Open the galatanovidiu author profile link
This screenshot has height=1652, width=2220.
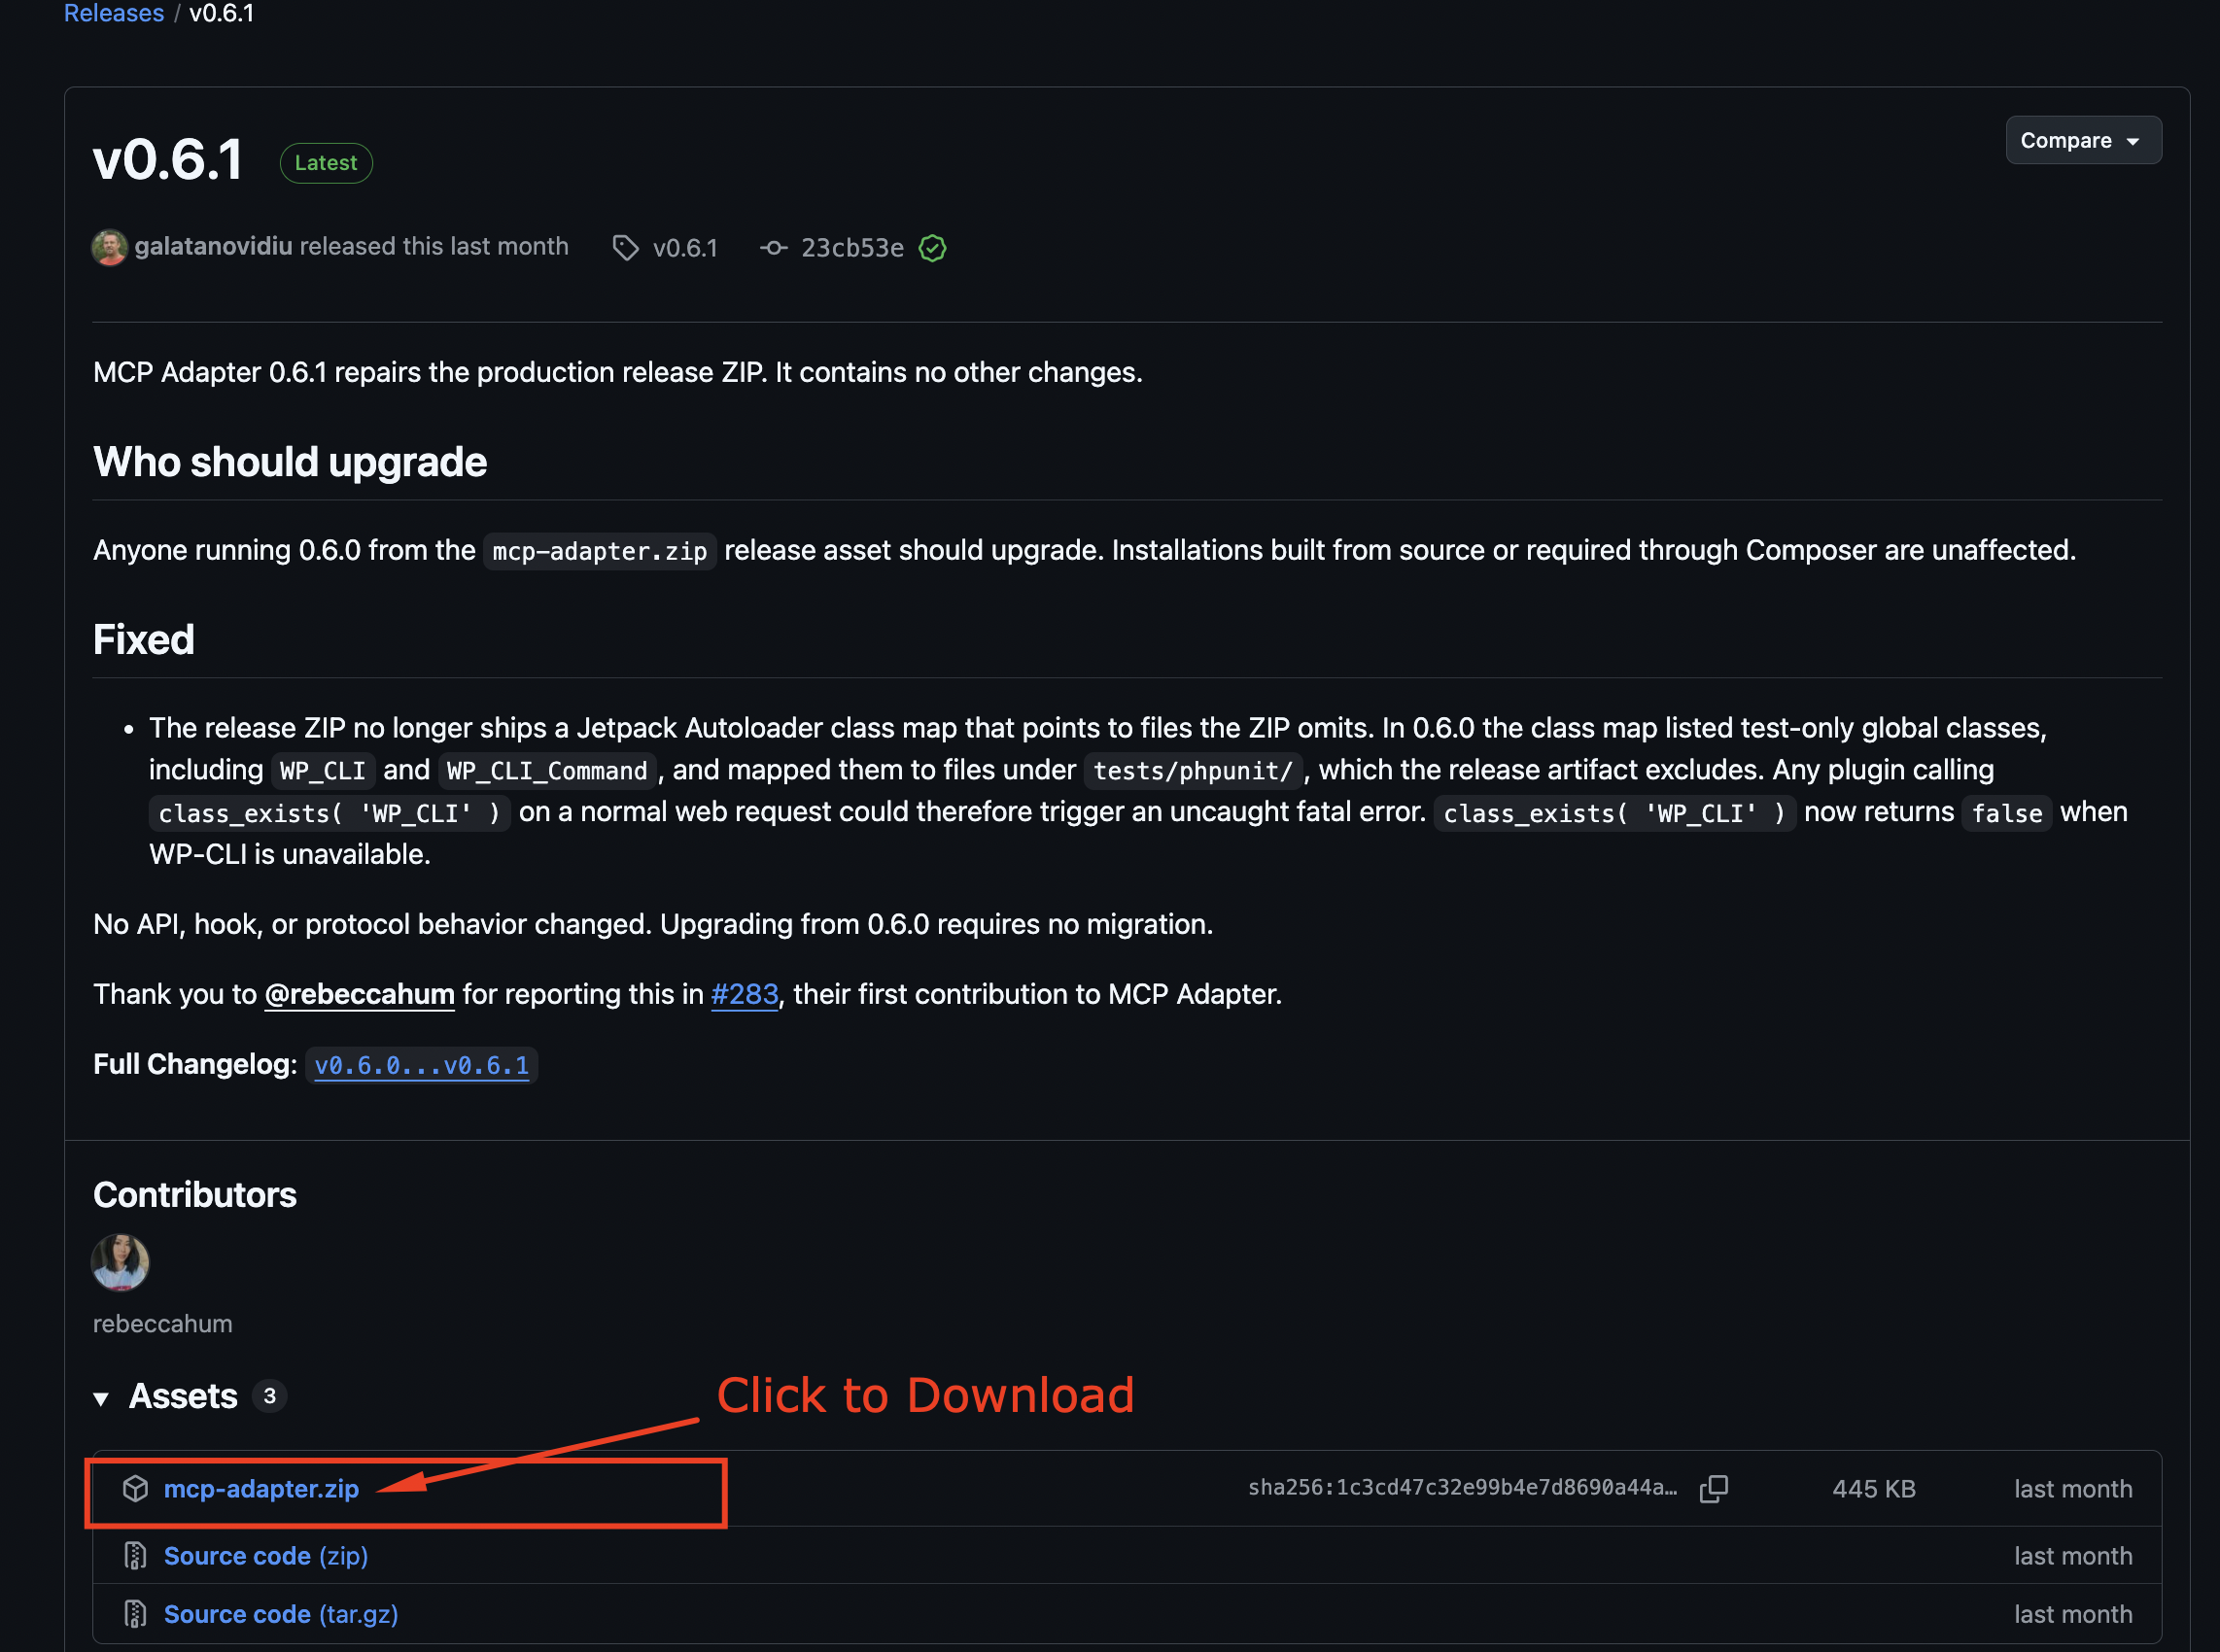click(x=214, y=246)
